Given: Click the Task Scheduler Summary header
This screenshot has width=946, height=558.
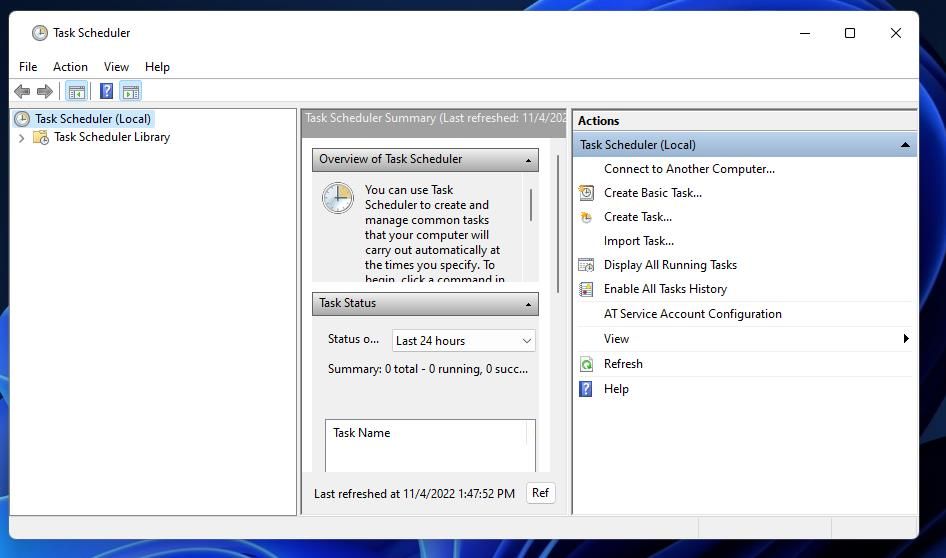Looking at the screenshot, I should pyautogui.click(x=434, y=118).
